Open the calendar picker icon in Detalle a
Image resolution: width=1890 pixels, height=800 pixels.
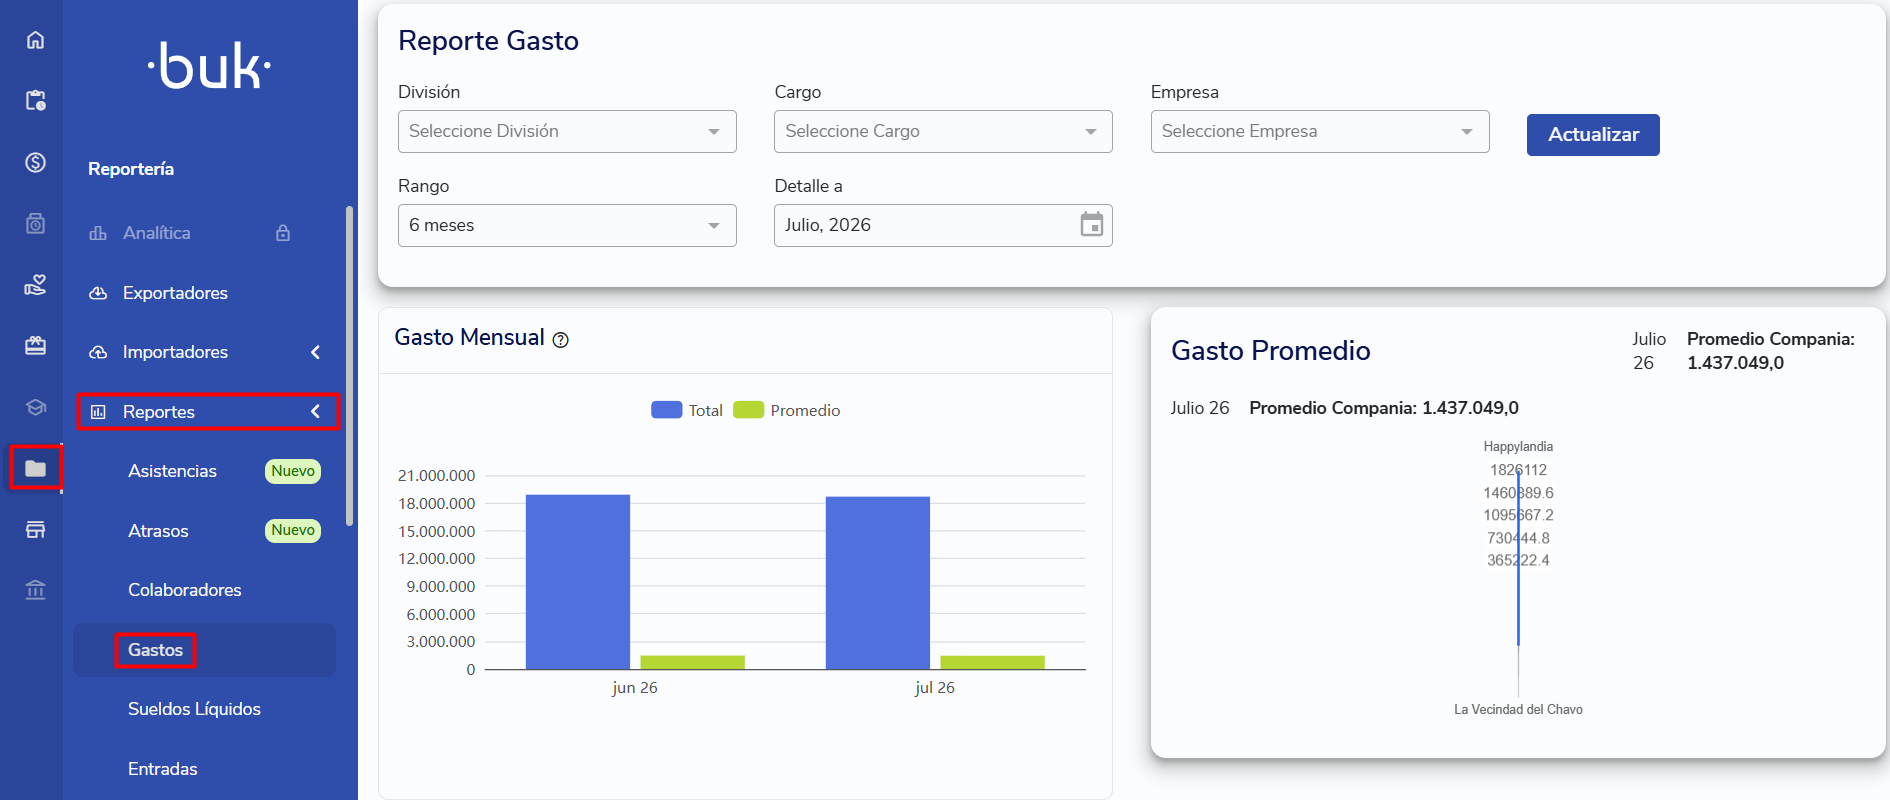coord(1092,225)
